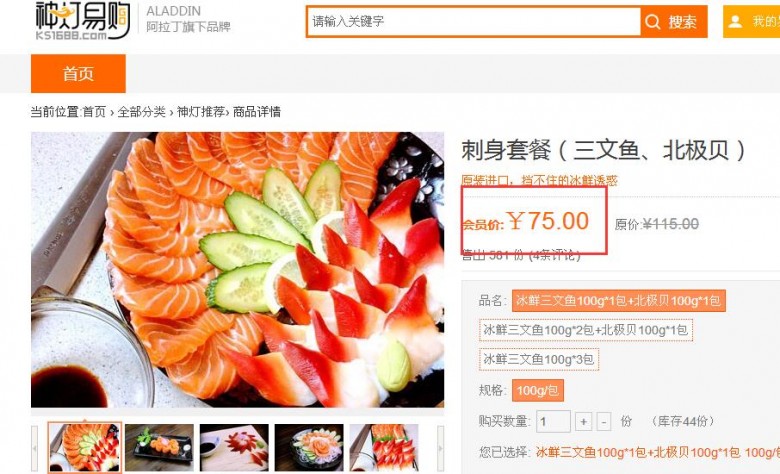View the sushi roll plate thumbnail
This screenshot has width=780, height=474.
[159, 448]
